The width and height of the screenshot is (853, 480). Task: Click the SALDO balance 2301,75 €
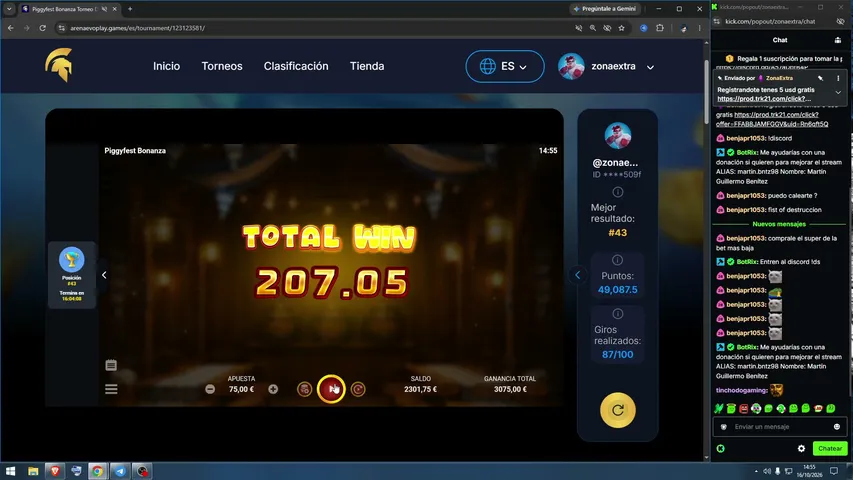coord(421,389)
